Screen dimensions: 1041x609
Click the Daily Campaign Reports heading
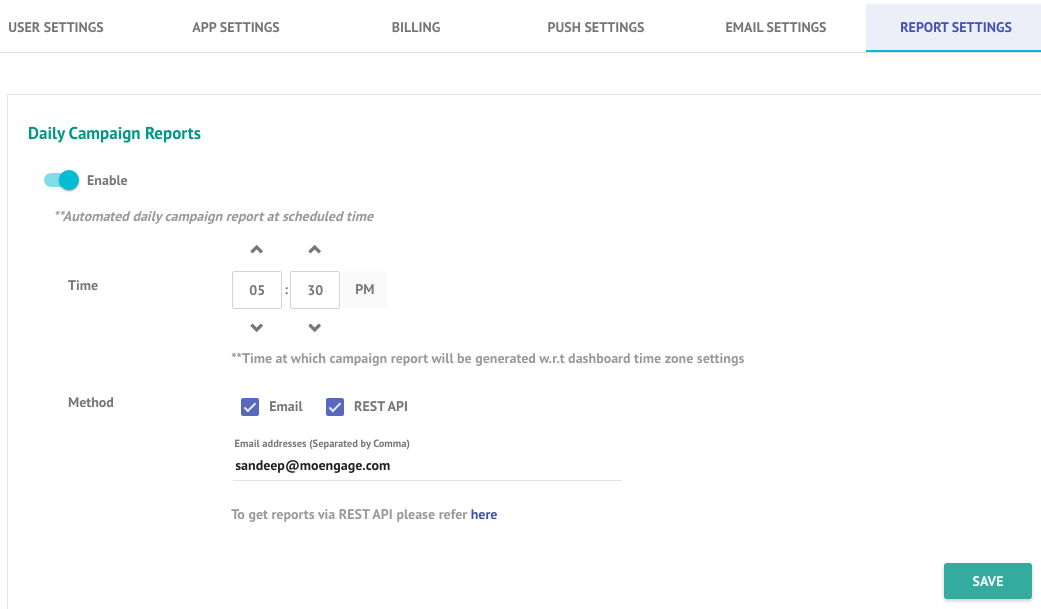(114, 133)
